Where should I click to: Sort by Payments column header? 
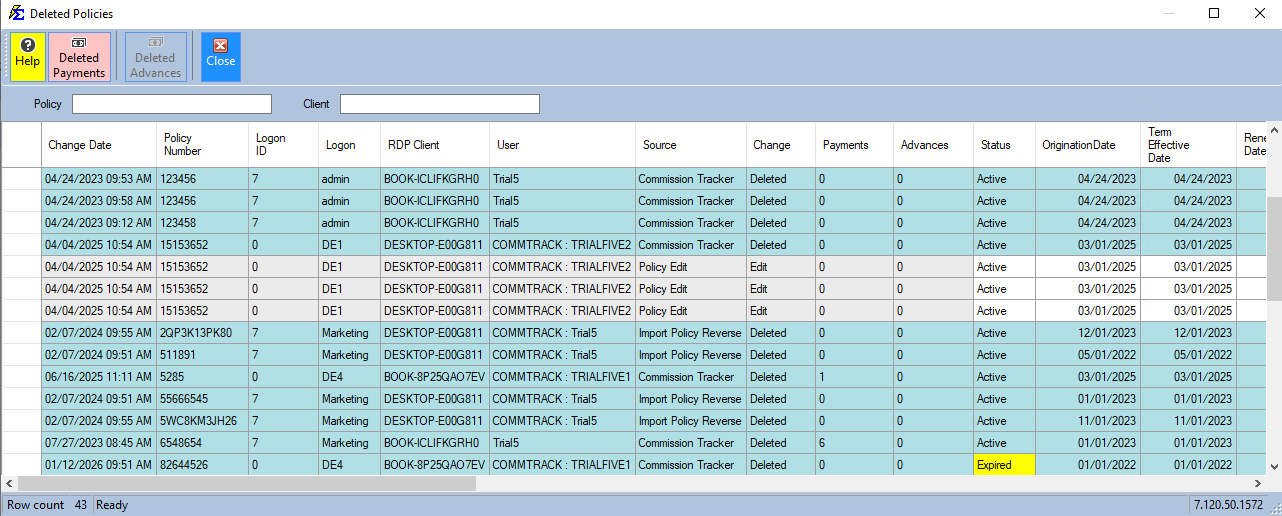tap(855, 145)
